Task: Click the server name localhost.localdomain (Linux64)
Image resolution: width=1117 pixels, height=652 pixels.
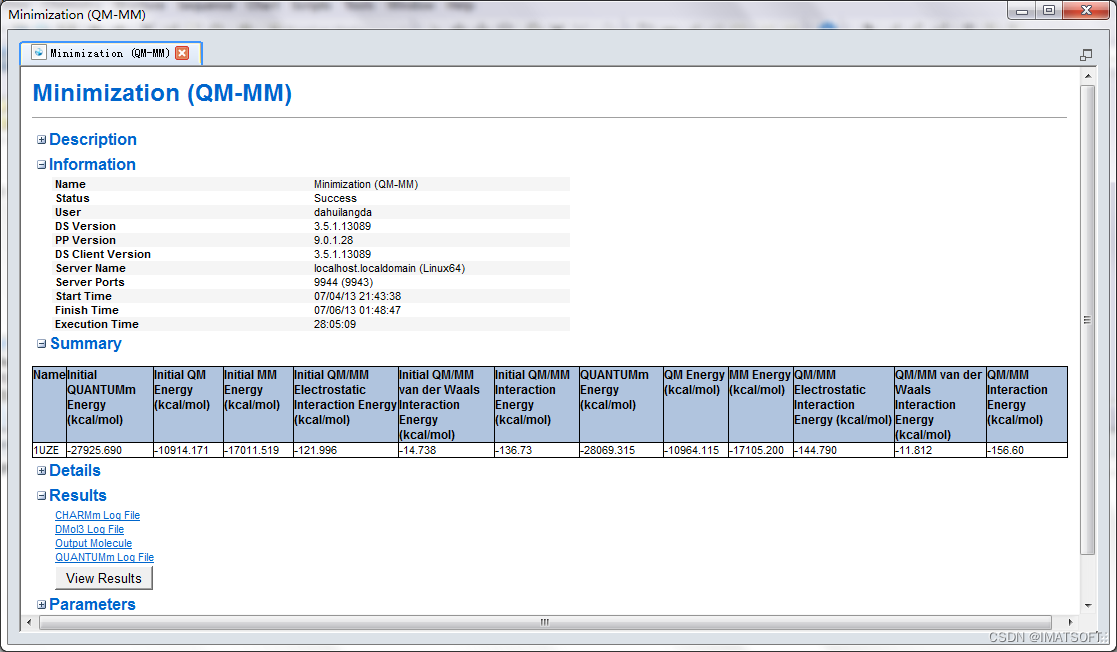Action: pos(390,269)
